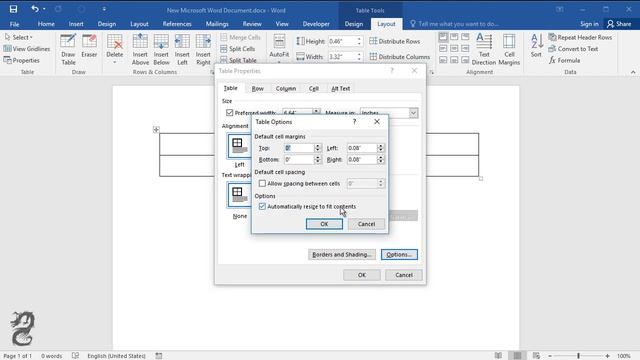The image size is (640, 360).
Task: Click Cancel in Table Properties dialog
Action: (404, 275)
